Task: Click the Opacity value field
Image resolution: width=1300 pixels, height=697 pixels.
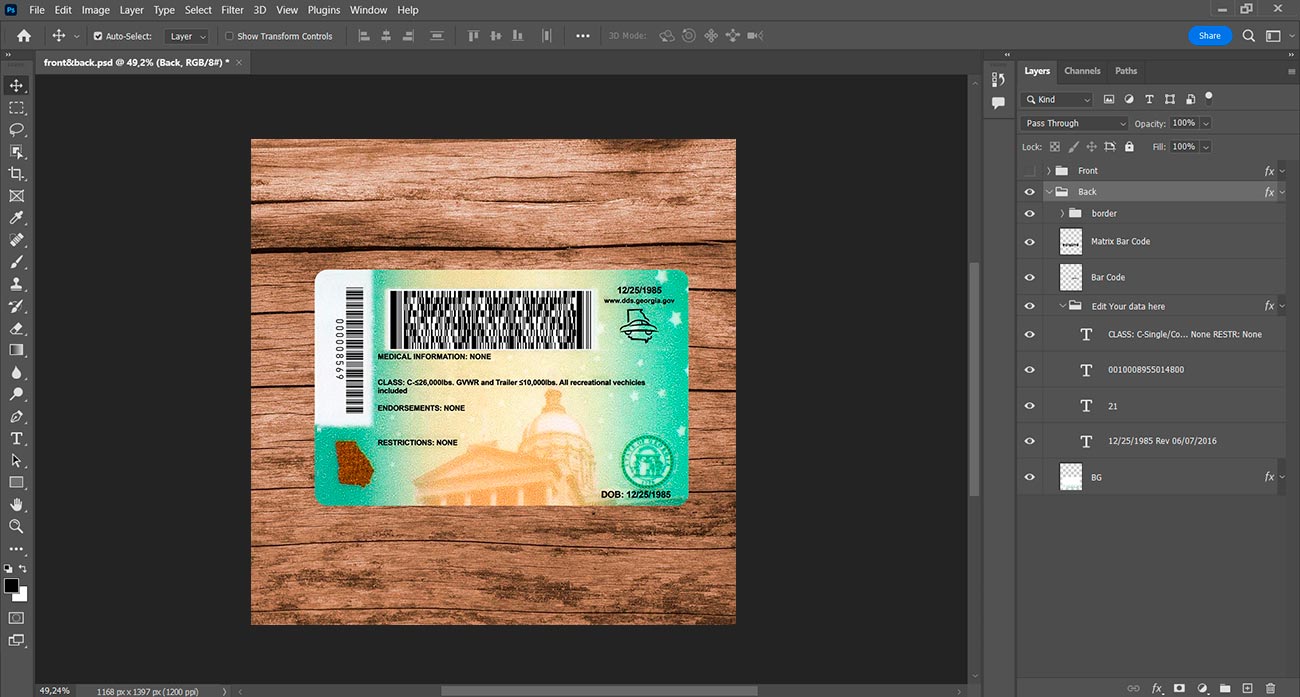Action: [1183, 123]
